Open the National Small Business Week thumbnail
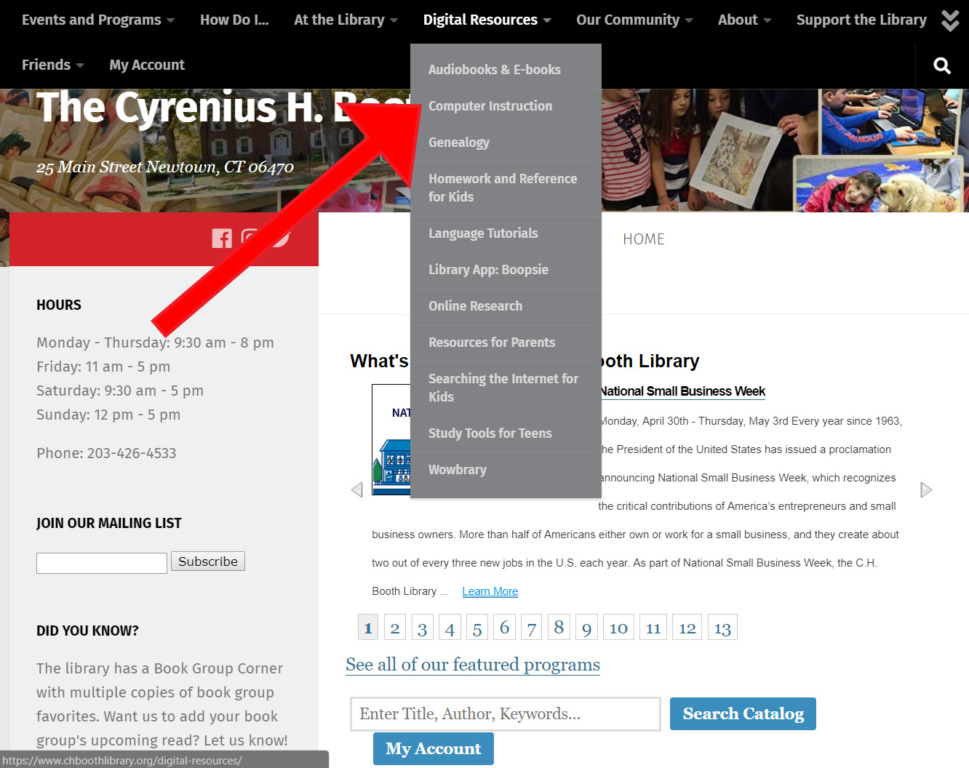The image size is (969, 768). coord(391,439)
